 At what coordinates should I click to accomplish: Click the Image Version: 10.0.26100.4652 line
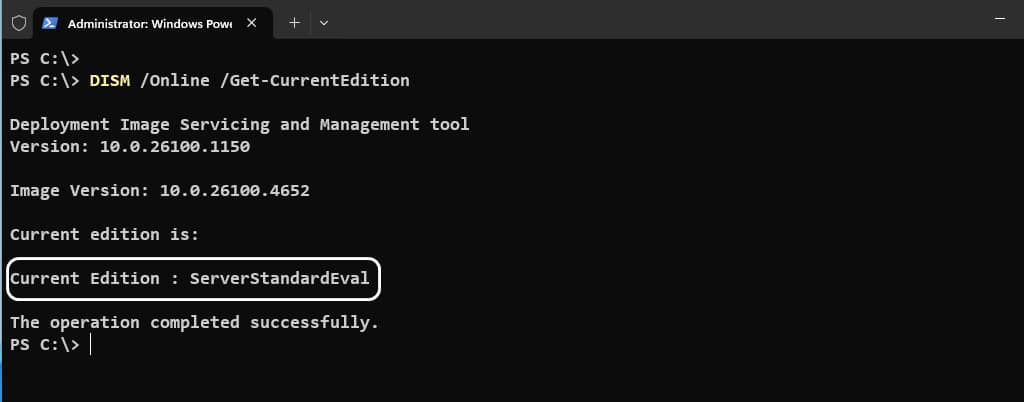point(160,191)
